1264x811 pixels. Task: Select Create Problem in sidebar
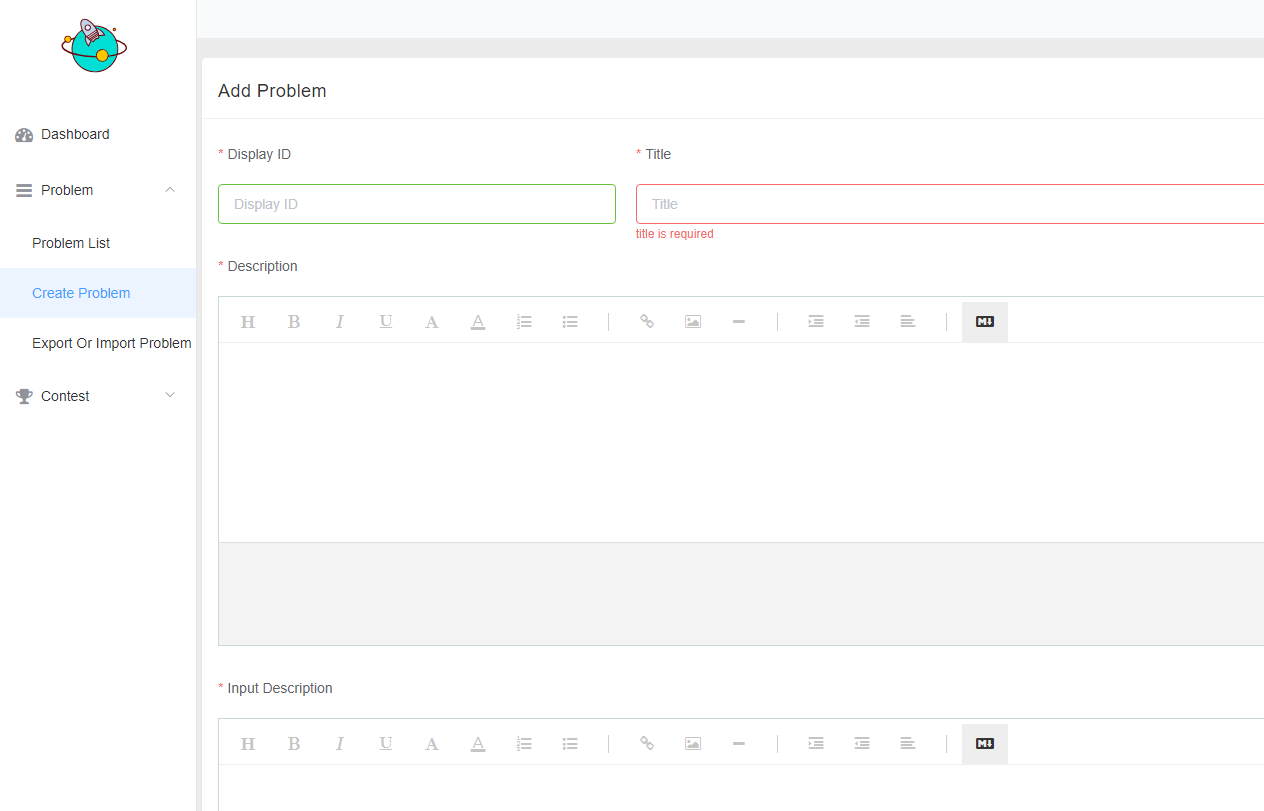[x=81, y=293]
